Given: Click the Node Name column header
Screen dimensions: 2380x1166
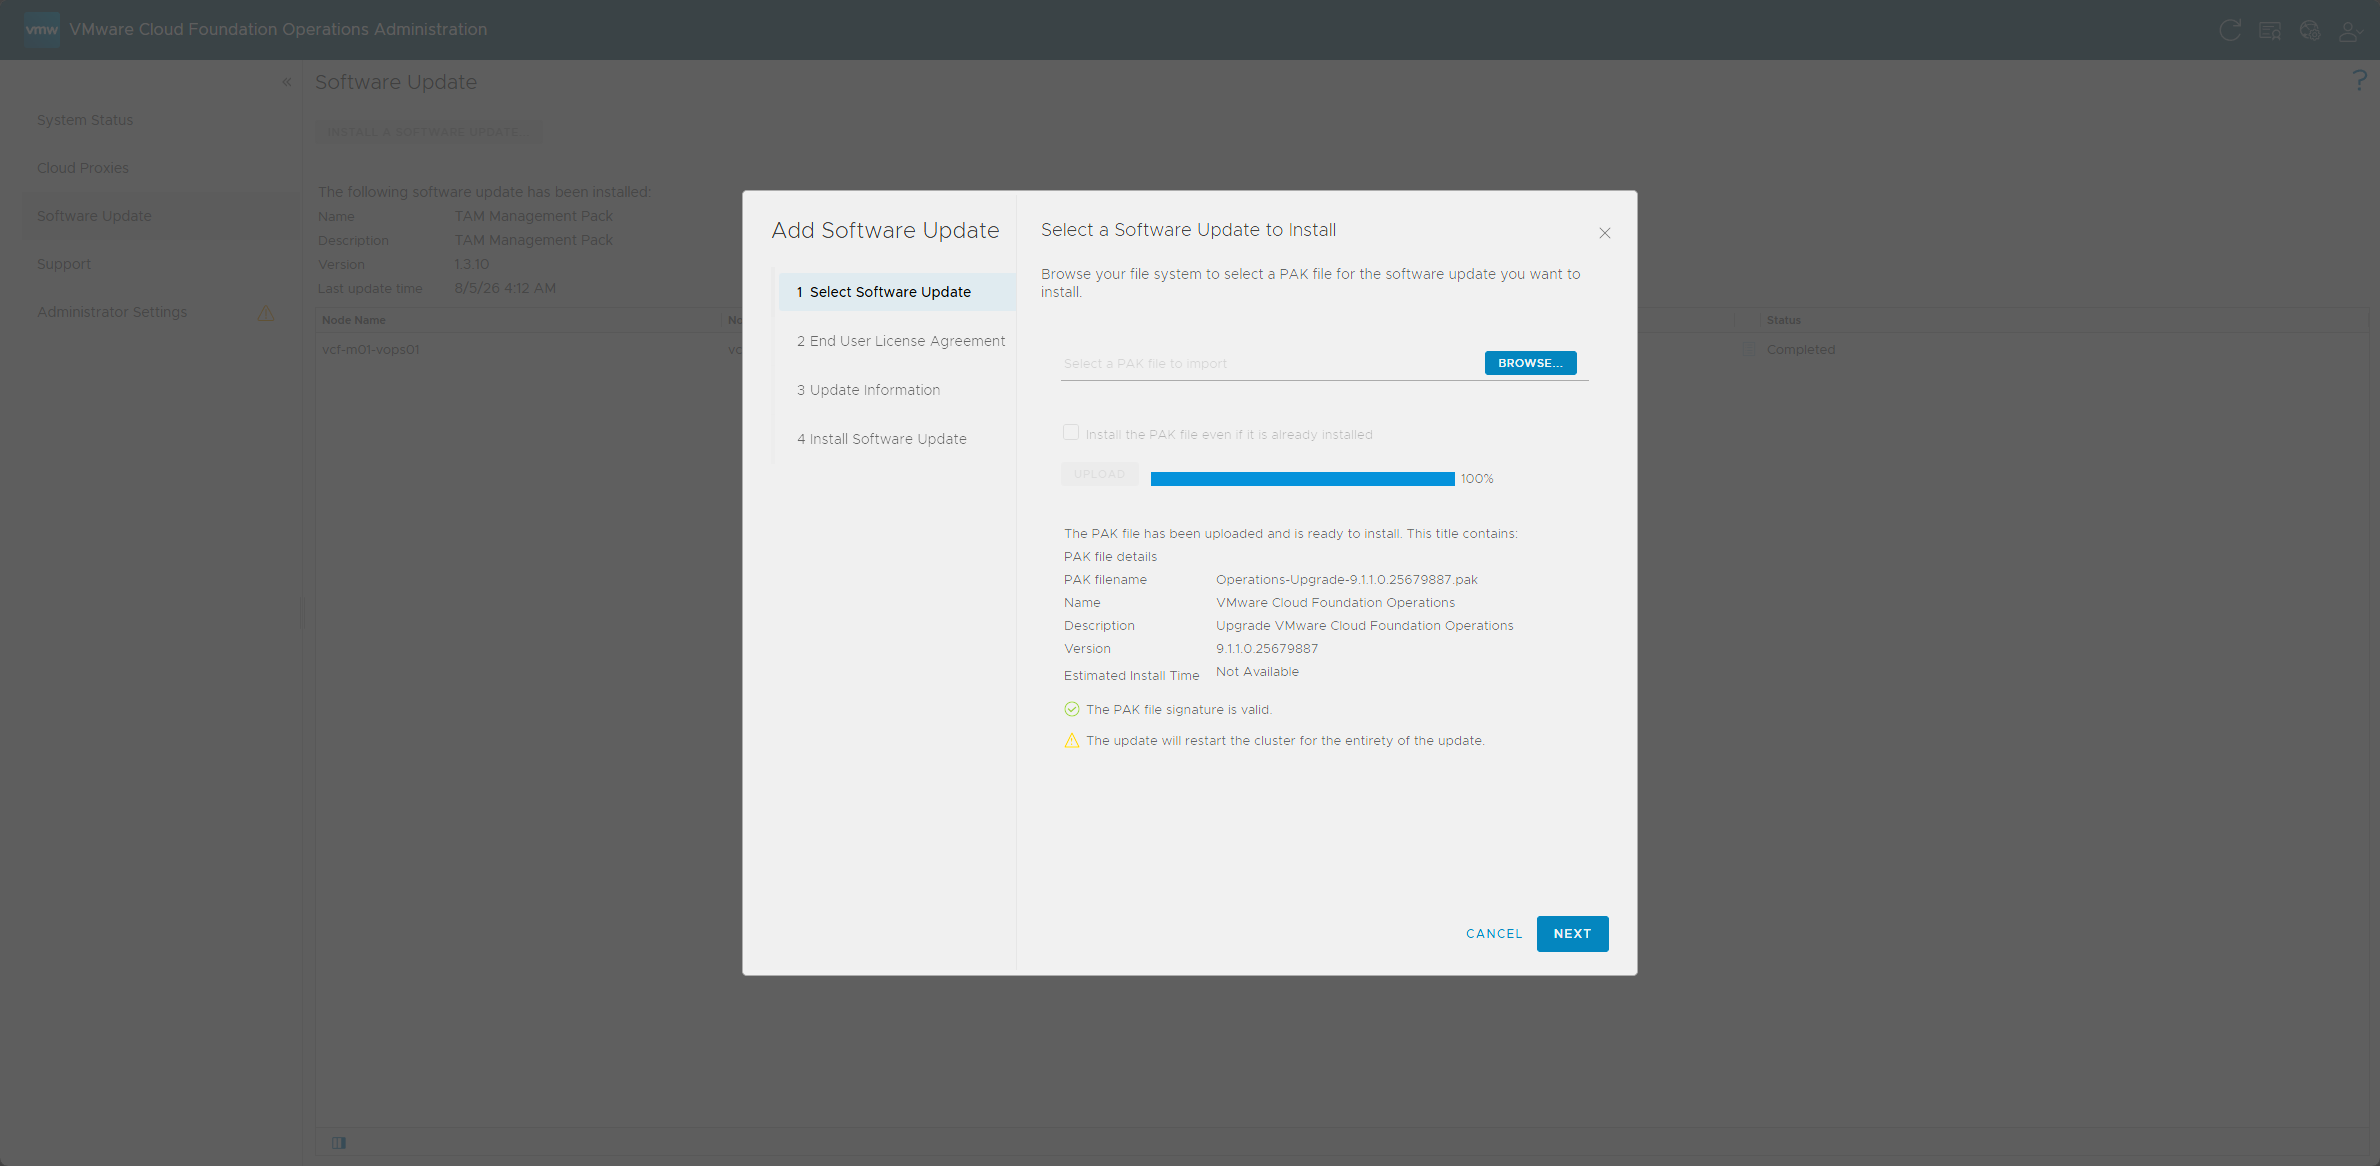Looking at the screenshot, I should 353,320.
